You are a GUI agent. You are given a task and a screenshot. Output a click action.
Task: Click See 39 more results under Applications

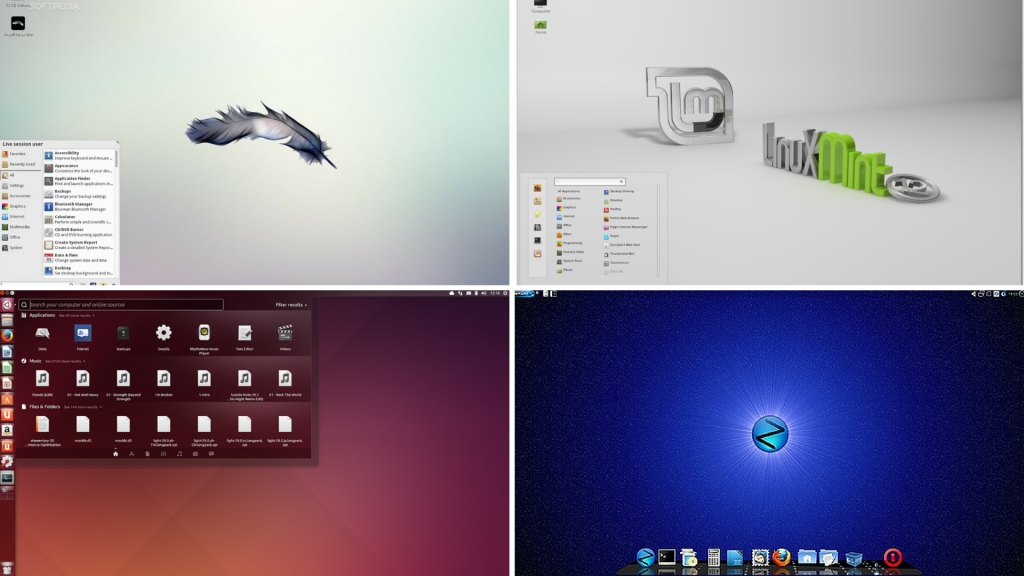pos(75,315)
